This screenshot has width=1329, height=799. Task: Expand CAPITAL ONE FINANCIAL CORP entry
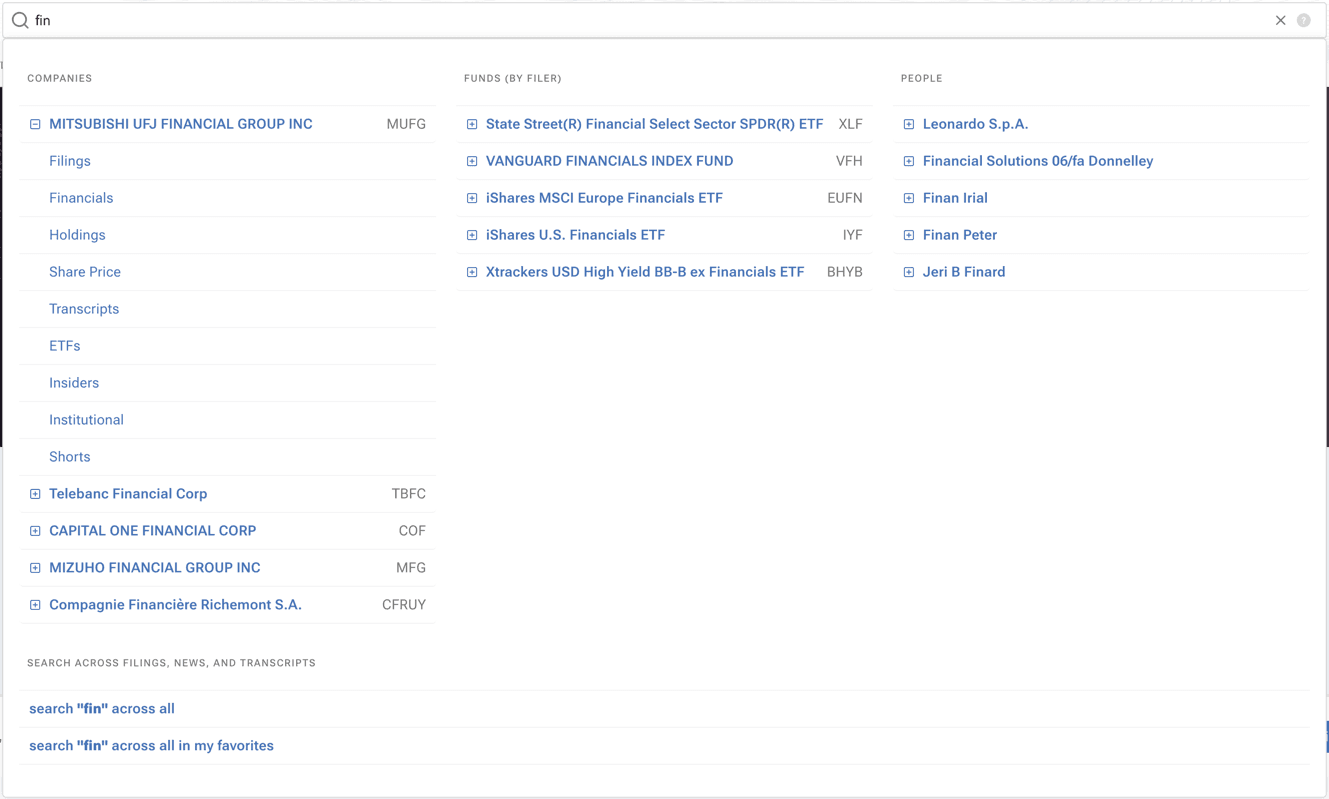click(35, 531)
